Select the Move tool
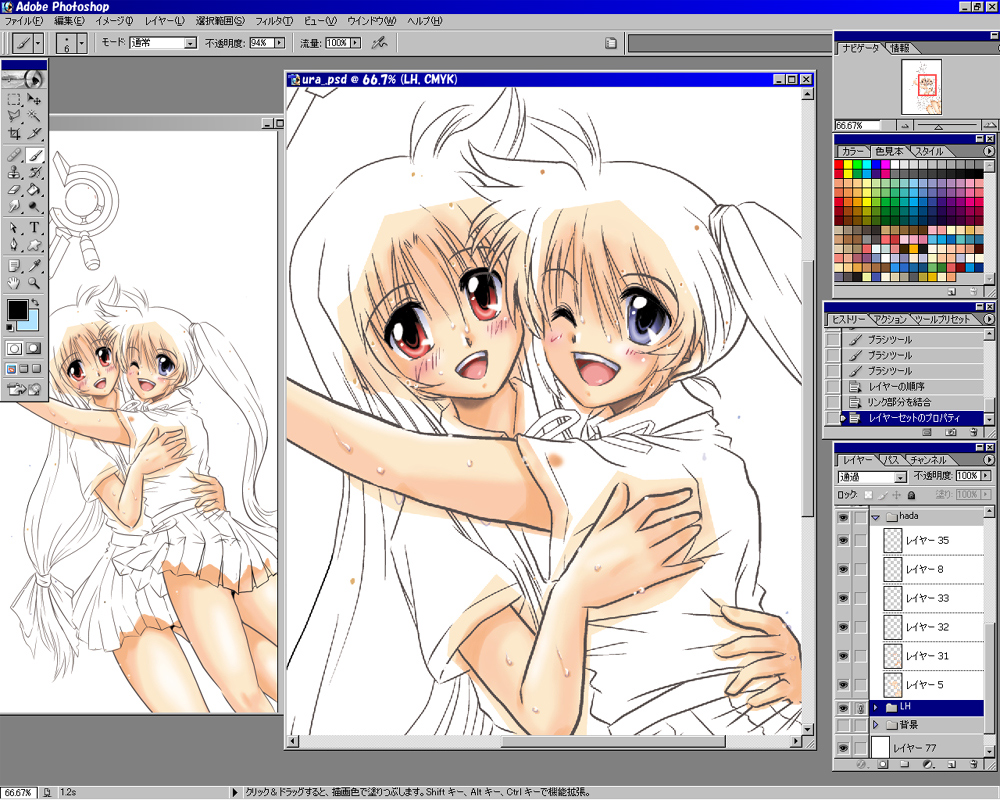The height and width of the screenshot is (800, 1000). [x=34, y=100]
